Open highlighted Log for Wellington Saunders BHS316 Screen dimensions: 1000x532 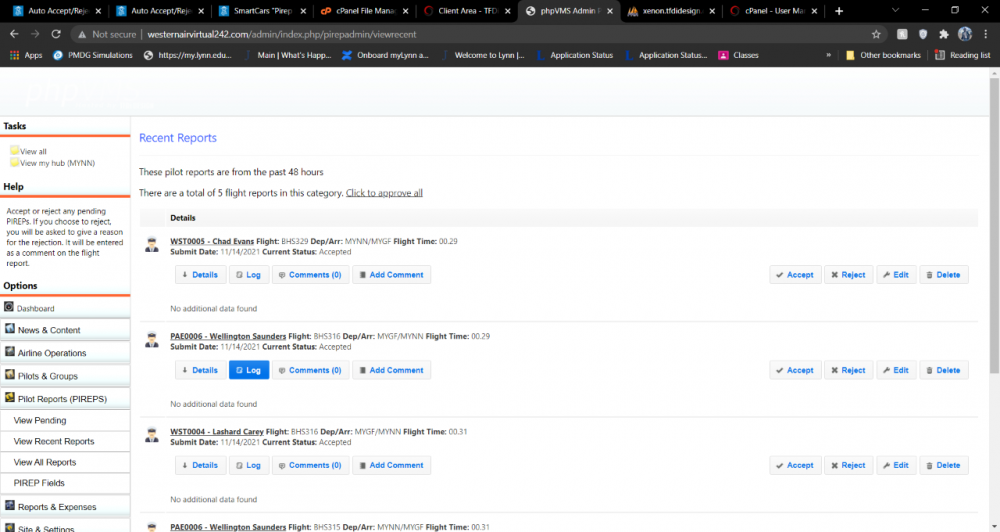[x=249, y=370]
